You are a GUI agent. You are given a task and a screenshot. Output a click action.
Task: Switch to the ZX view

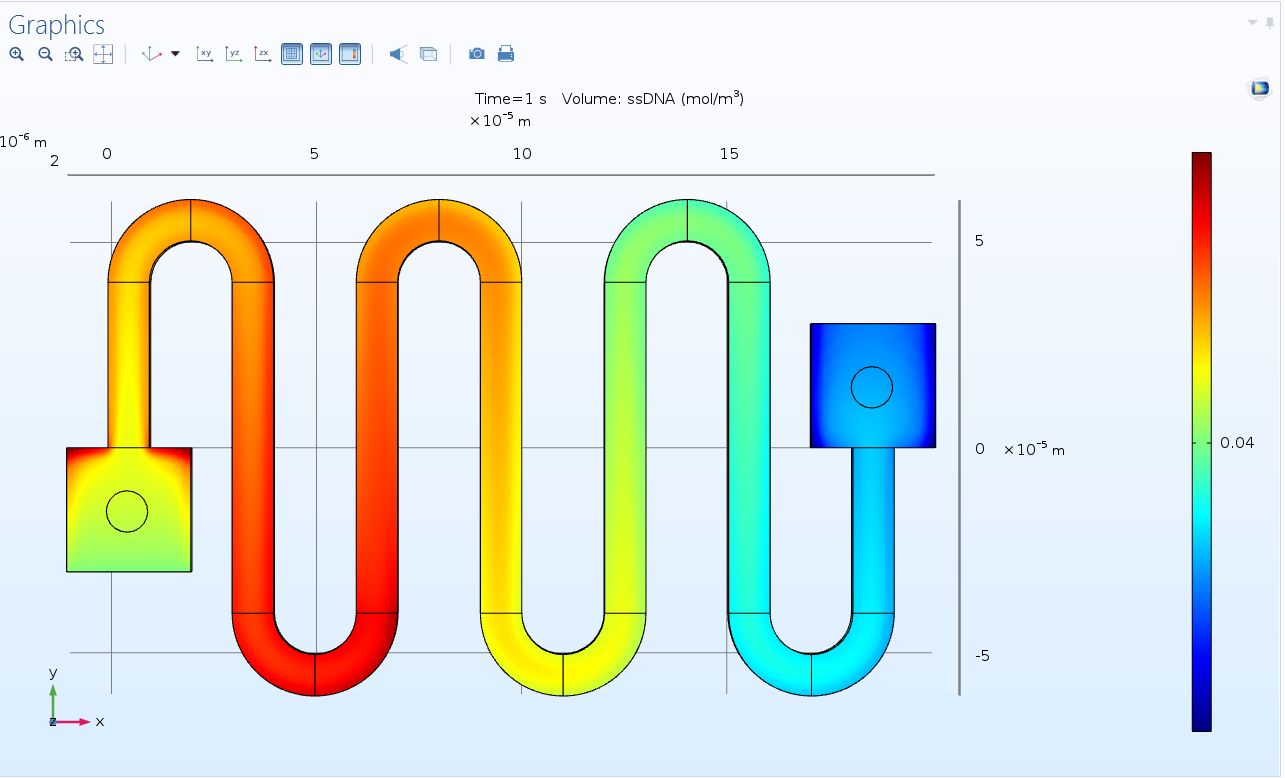pos(263,54)
